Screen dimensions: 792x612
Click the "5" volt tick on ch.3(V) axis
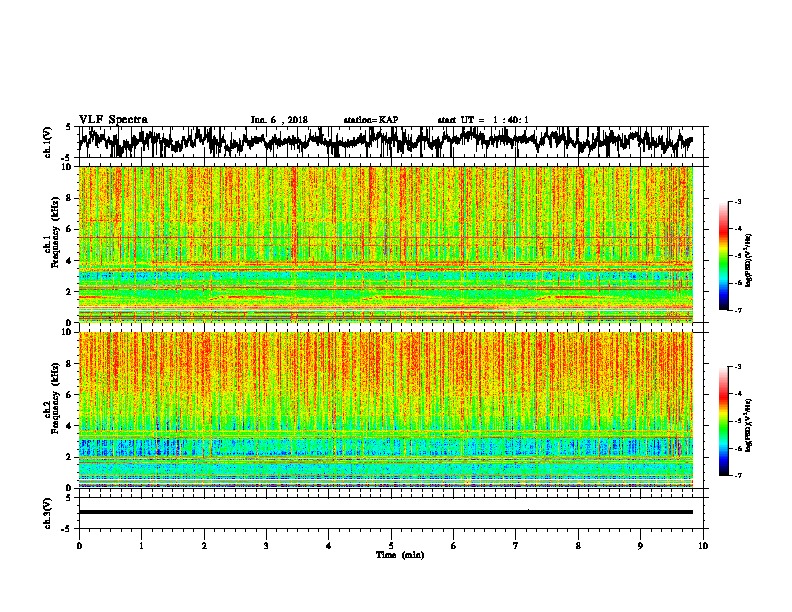[68, 498]
